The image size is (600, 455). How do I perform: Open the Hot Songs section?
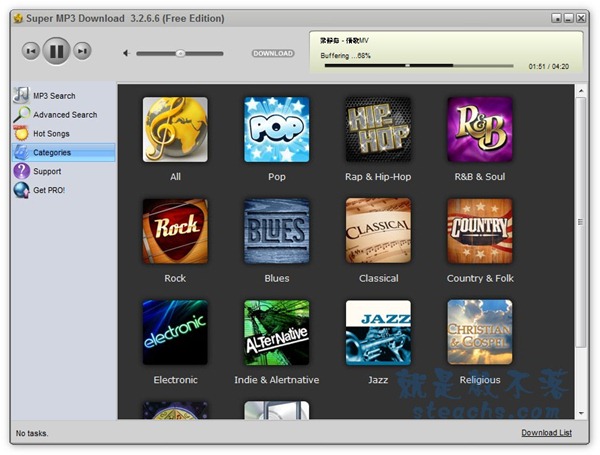51,134
